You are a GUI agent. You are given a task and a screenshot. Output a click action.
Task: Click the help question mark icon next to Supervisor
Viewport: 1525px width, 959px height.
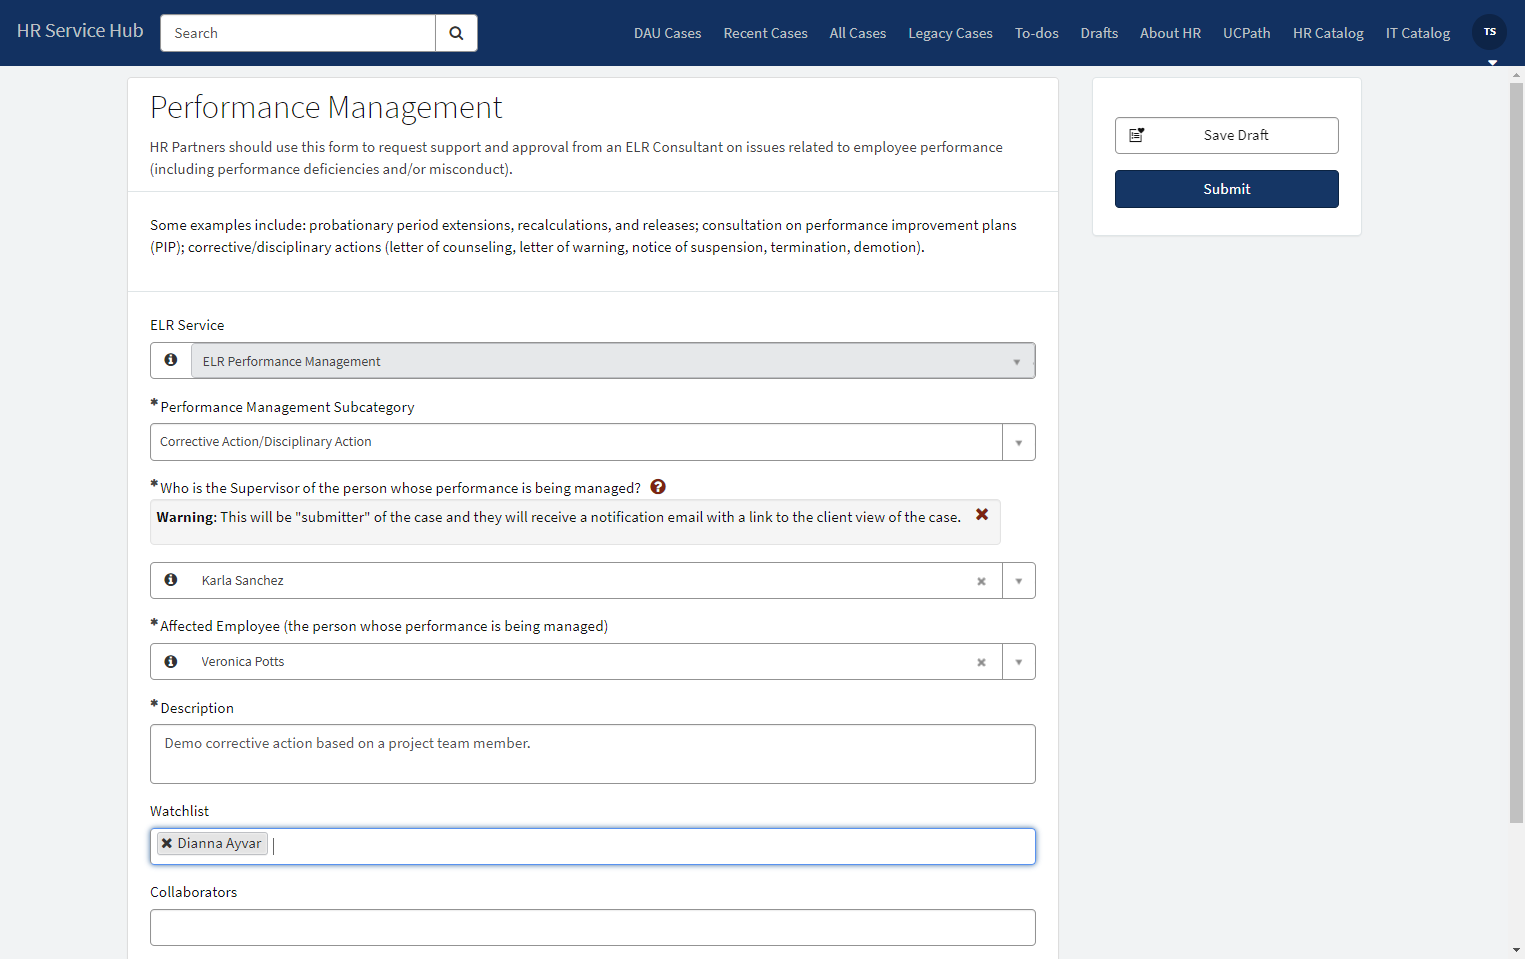point(658,487)
